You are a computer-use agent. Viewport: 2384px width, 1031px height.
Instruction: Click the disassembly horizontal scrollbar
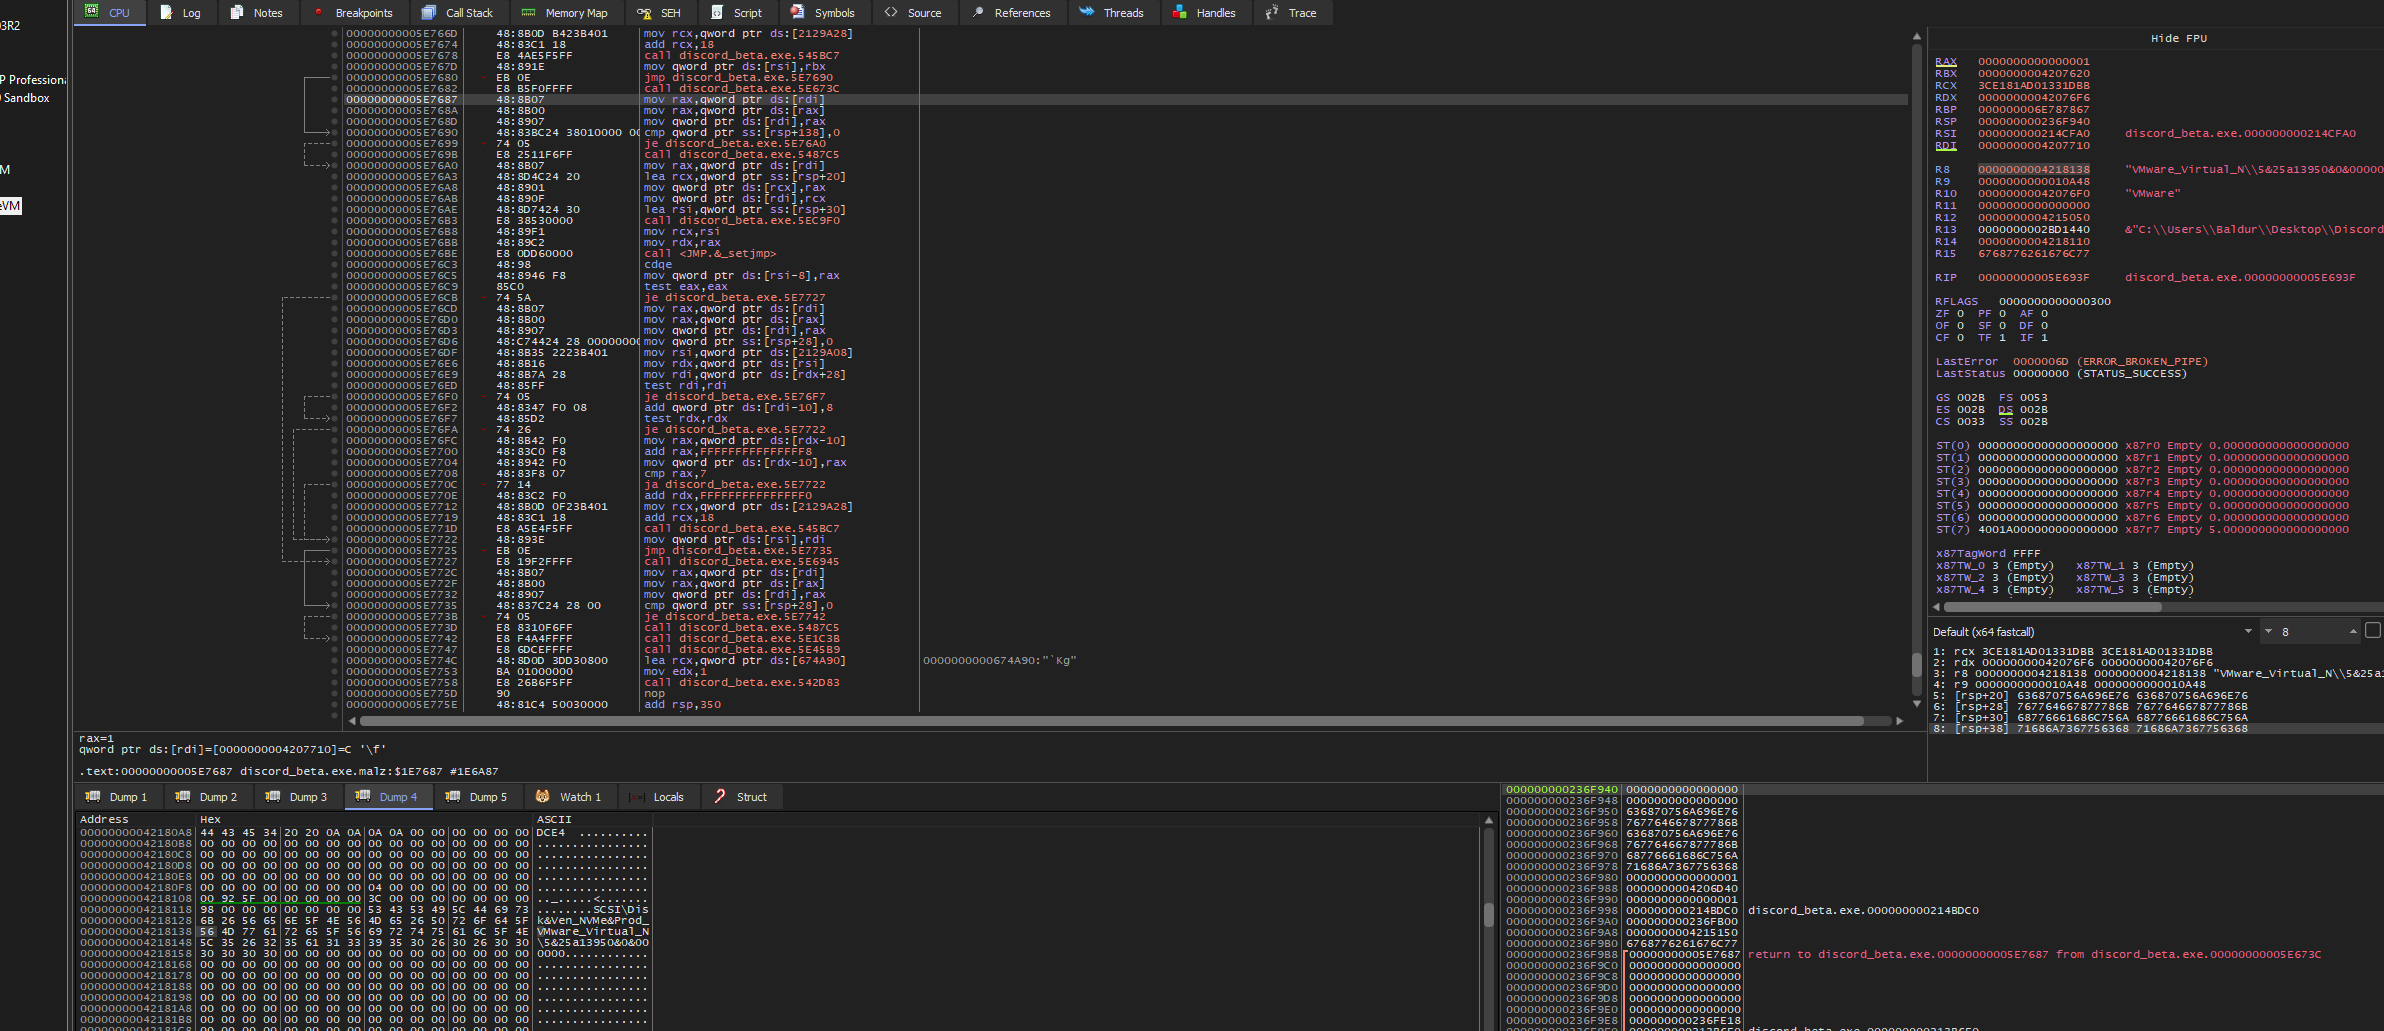coord(1110,721)
